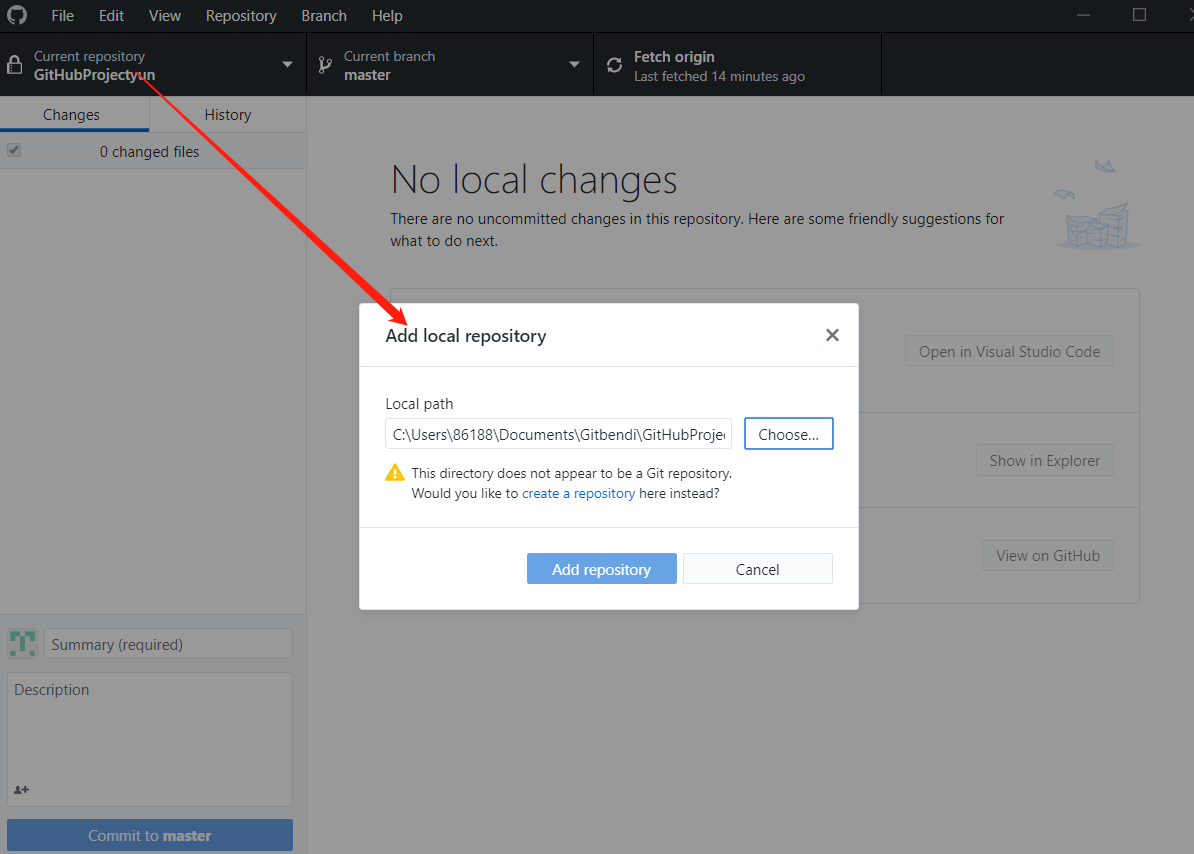Click the 0 changed files label

(x=149, y=151)
